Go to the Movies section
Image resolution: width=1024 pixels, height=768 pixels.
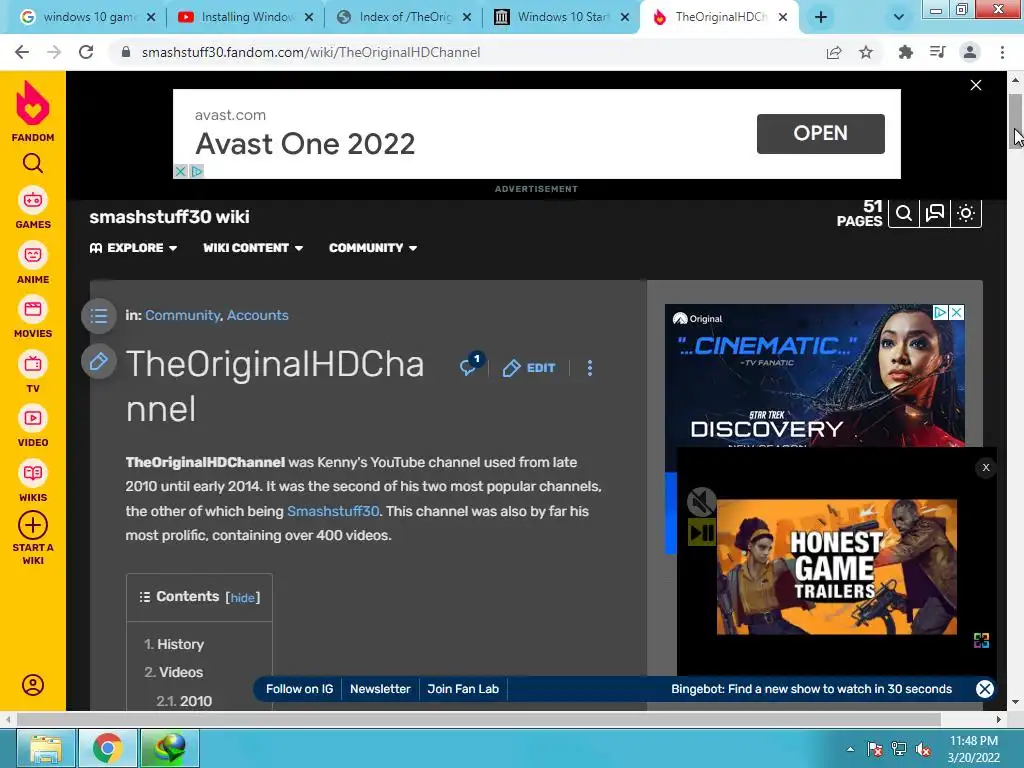point(33,318)
